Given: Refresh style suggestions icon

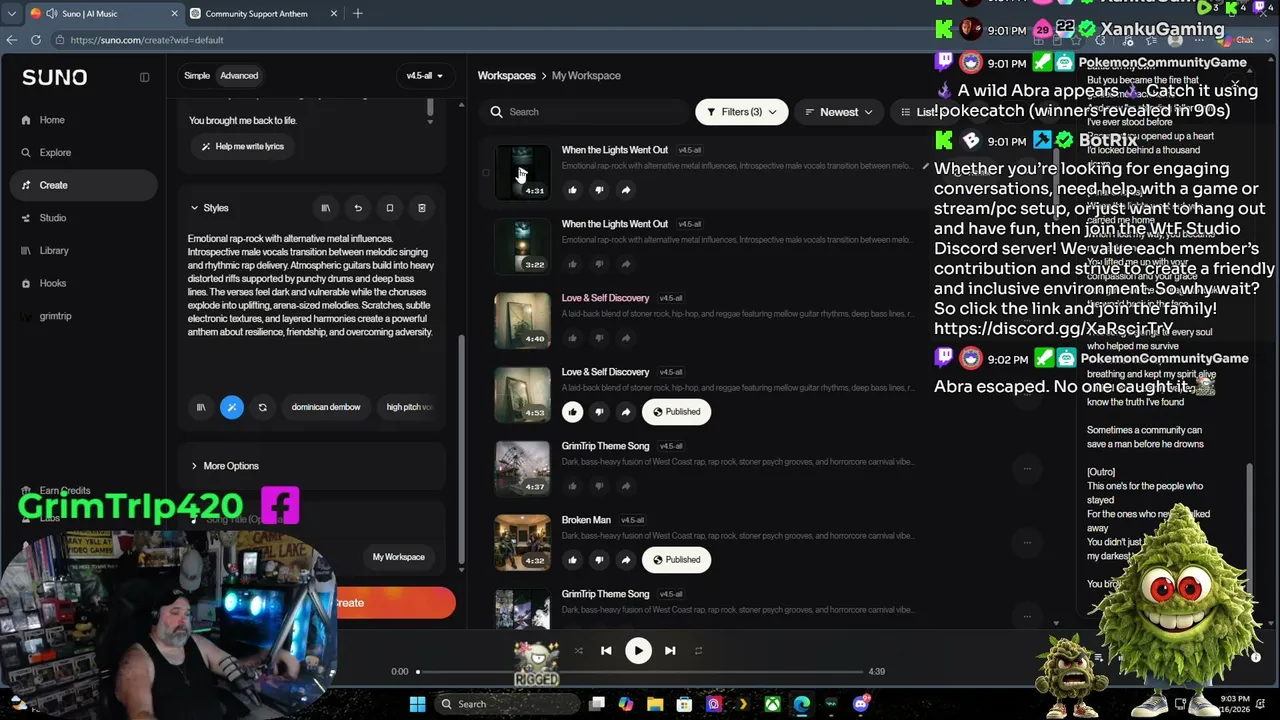Looking at the screenshot, I should [x=263, y=407].
